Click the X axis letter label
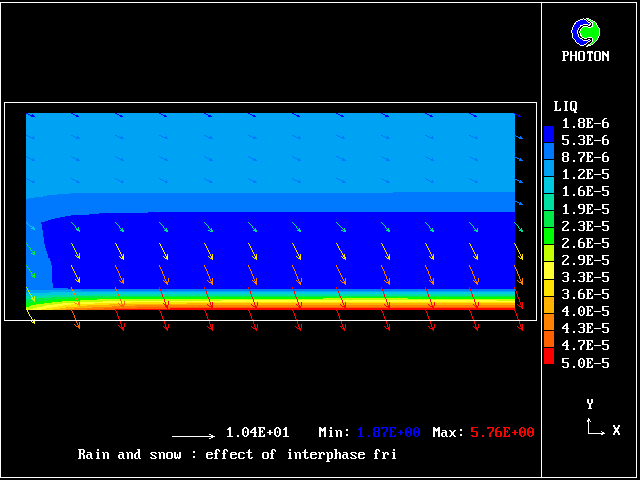The width and height of the screenshot is (640, 480). (x=616, y=430)
